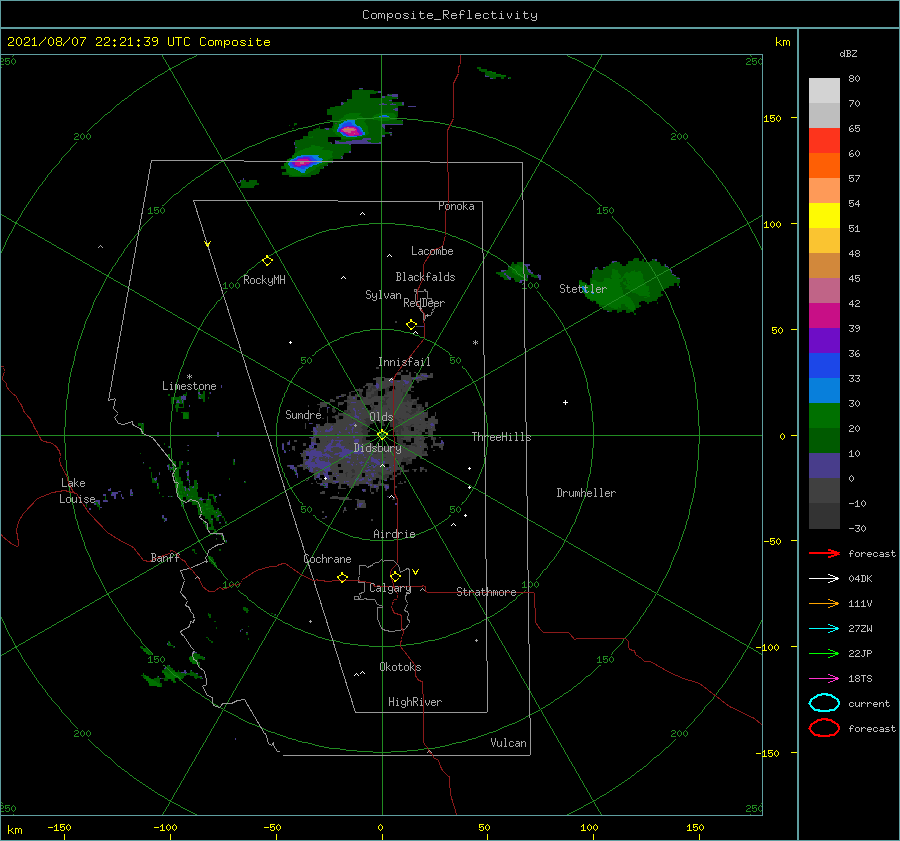The image size is (900, 841).
Task: Click the red forecast ellipse legend icon
Action: 824,728
